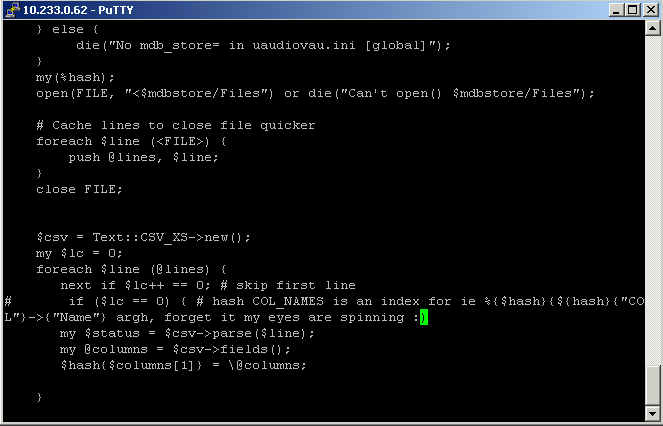
Task: Click on "$csv = Text::CSV_XS->new();" line
Action: point(143,237)
